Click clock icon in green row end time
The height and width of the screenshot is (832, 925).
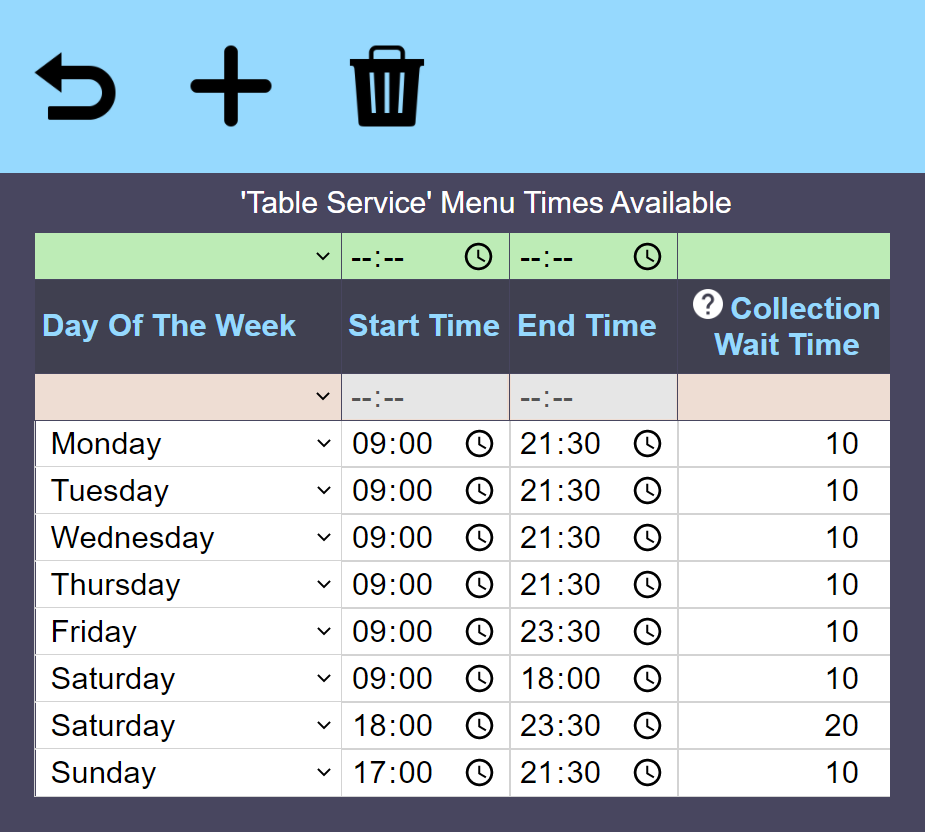point(648,257)
